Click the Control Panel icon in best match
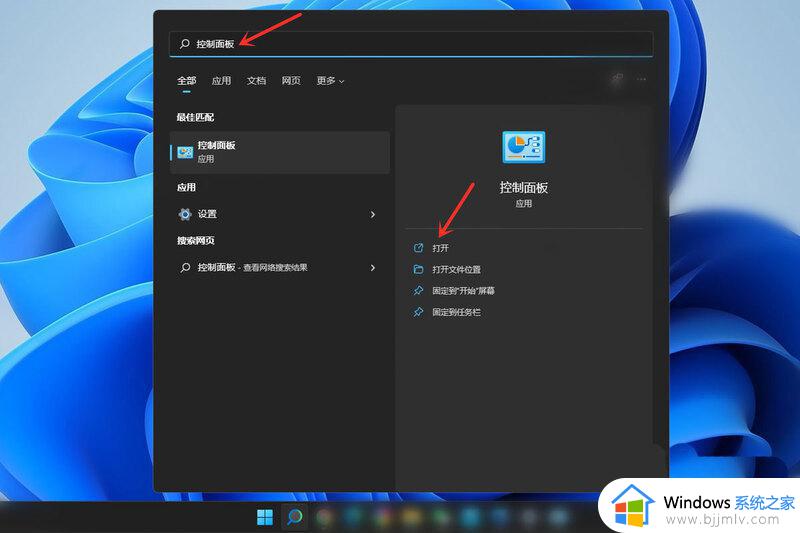This screenshot has width=800, height=533. coord(185,152)
